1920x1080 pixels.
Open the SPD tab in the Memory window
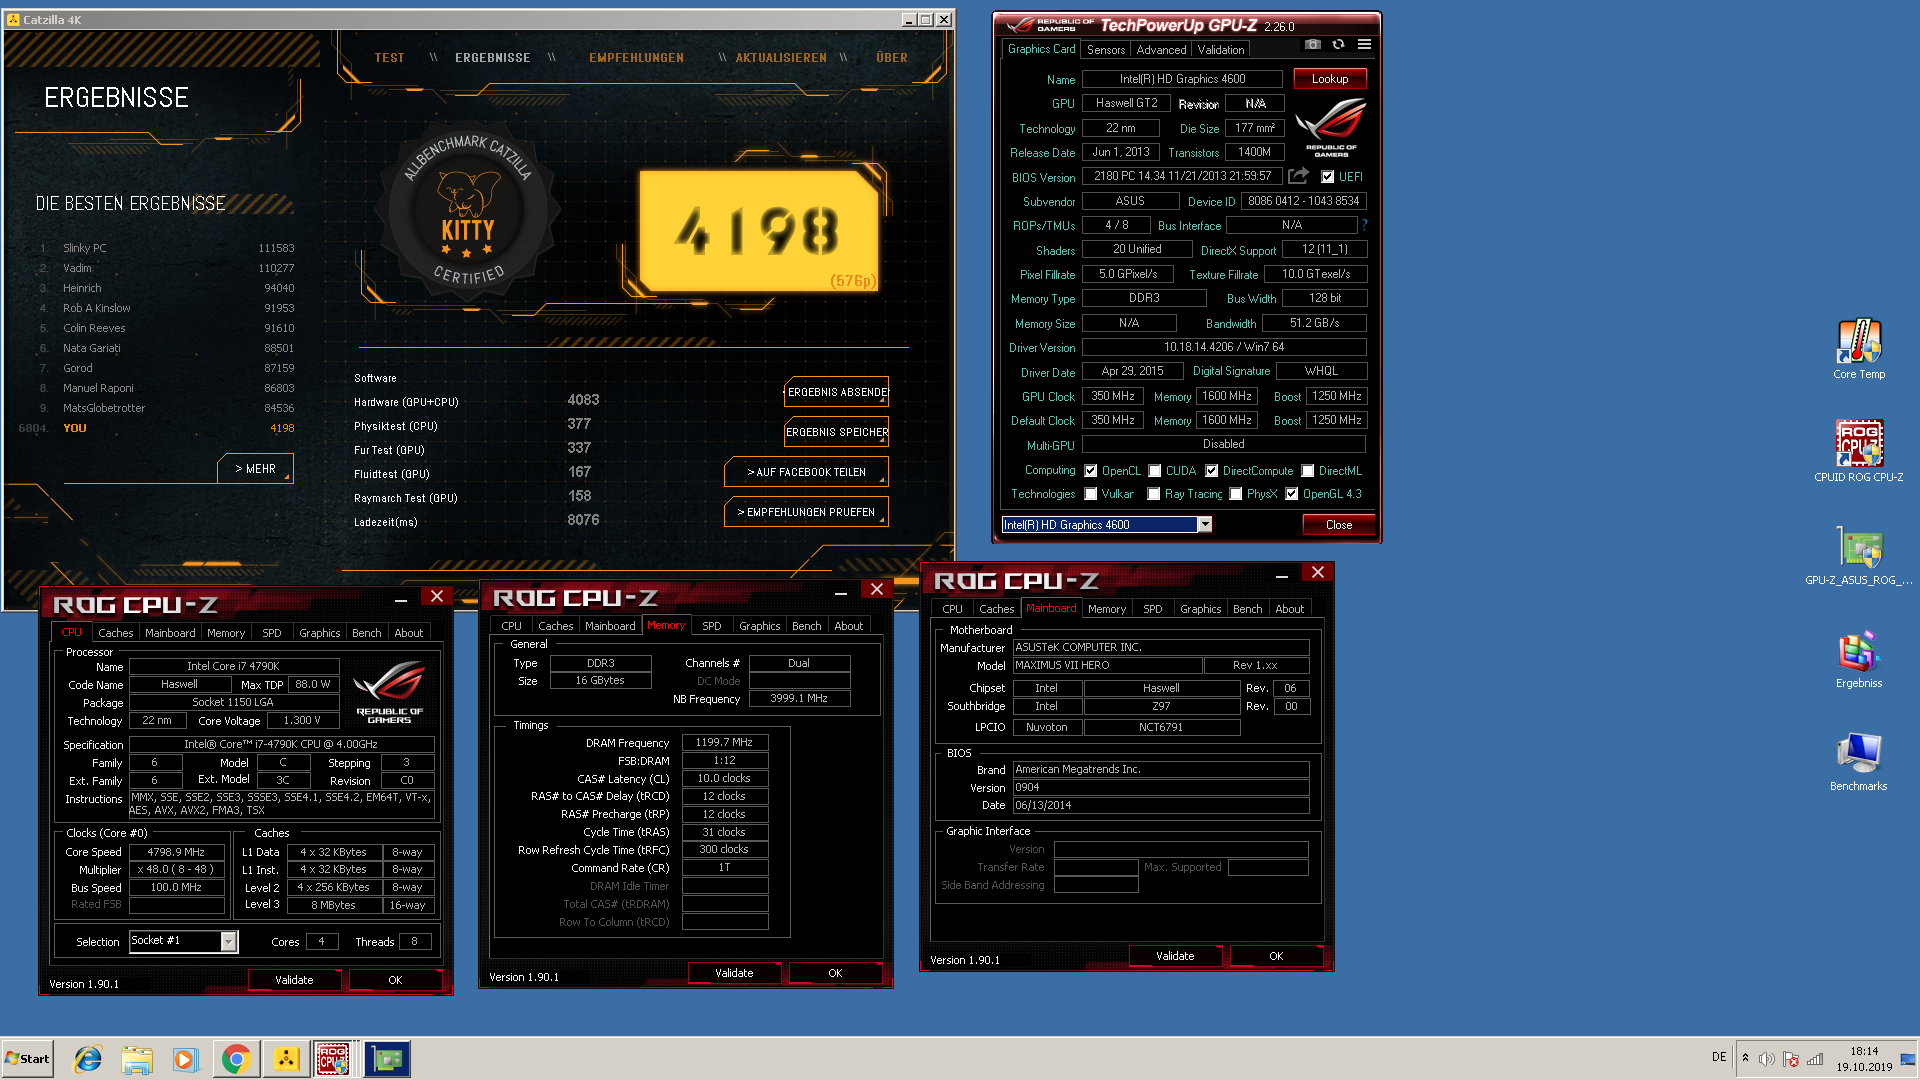[x=711, y=626]
